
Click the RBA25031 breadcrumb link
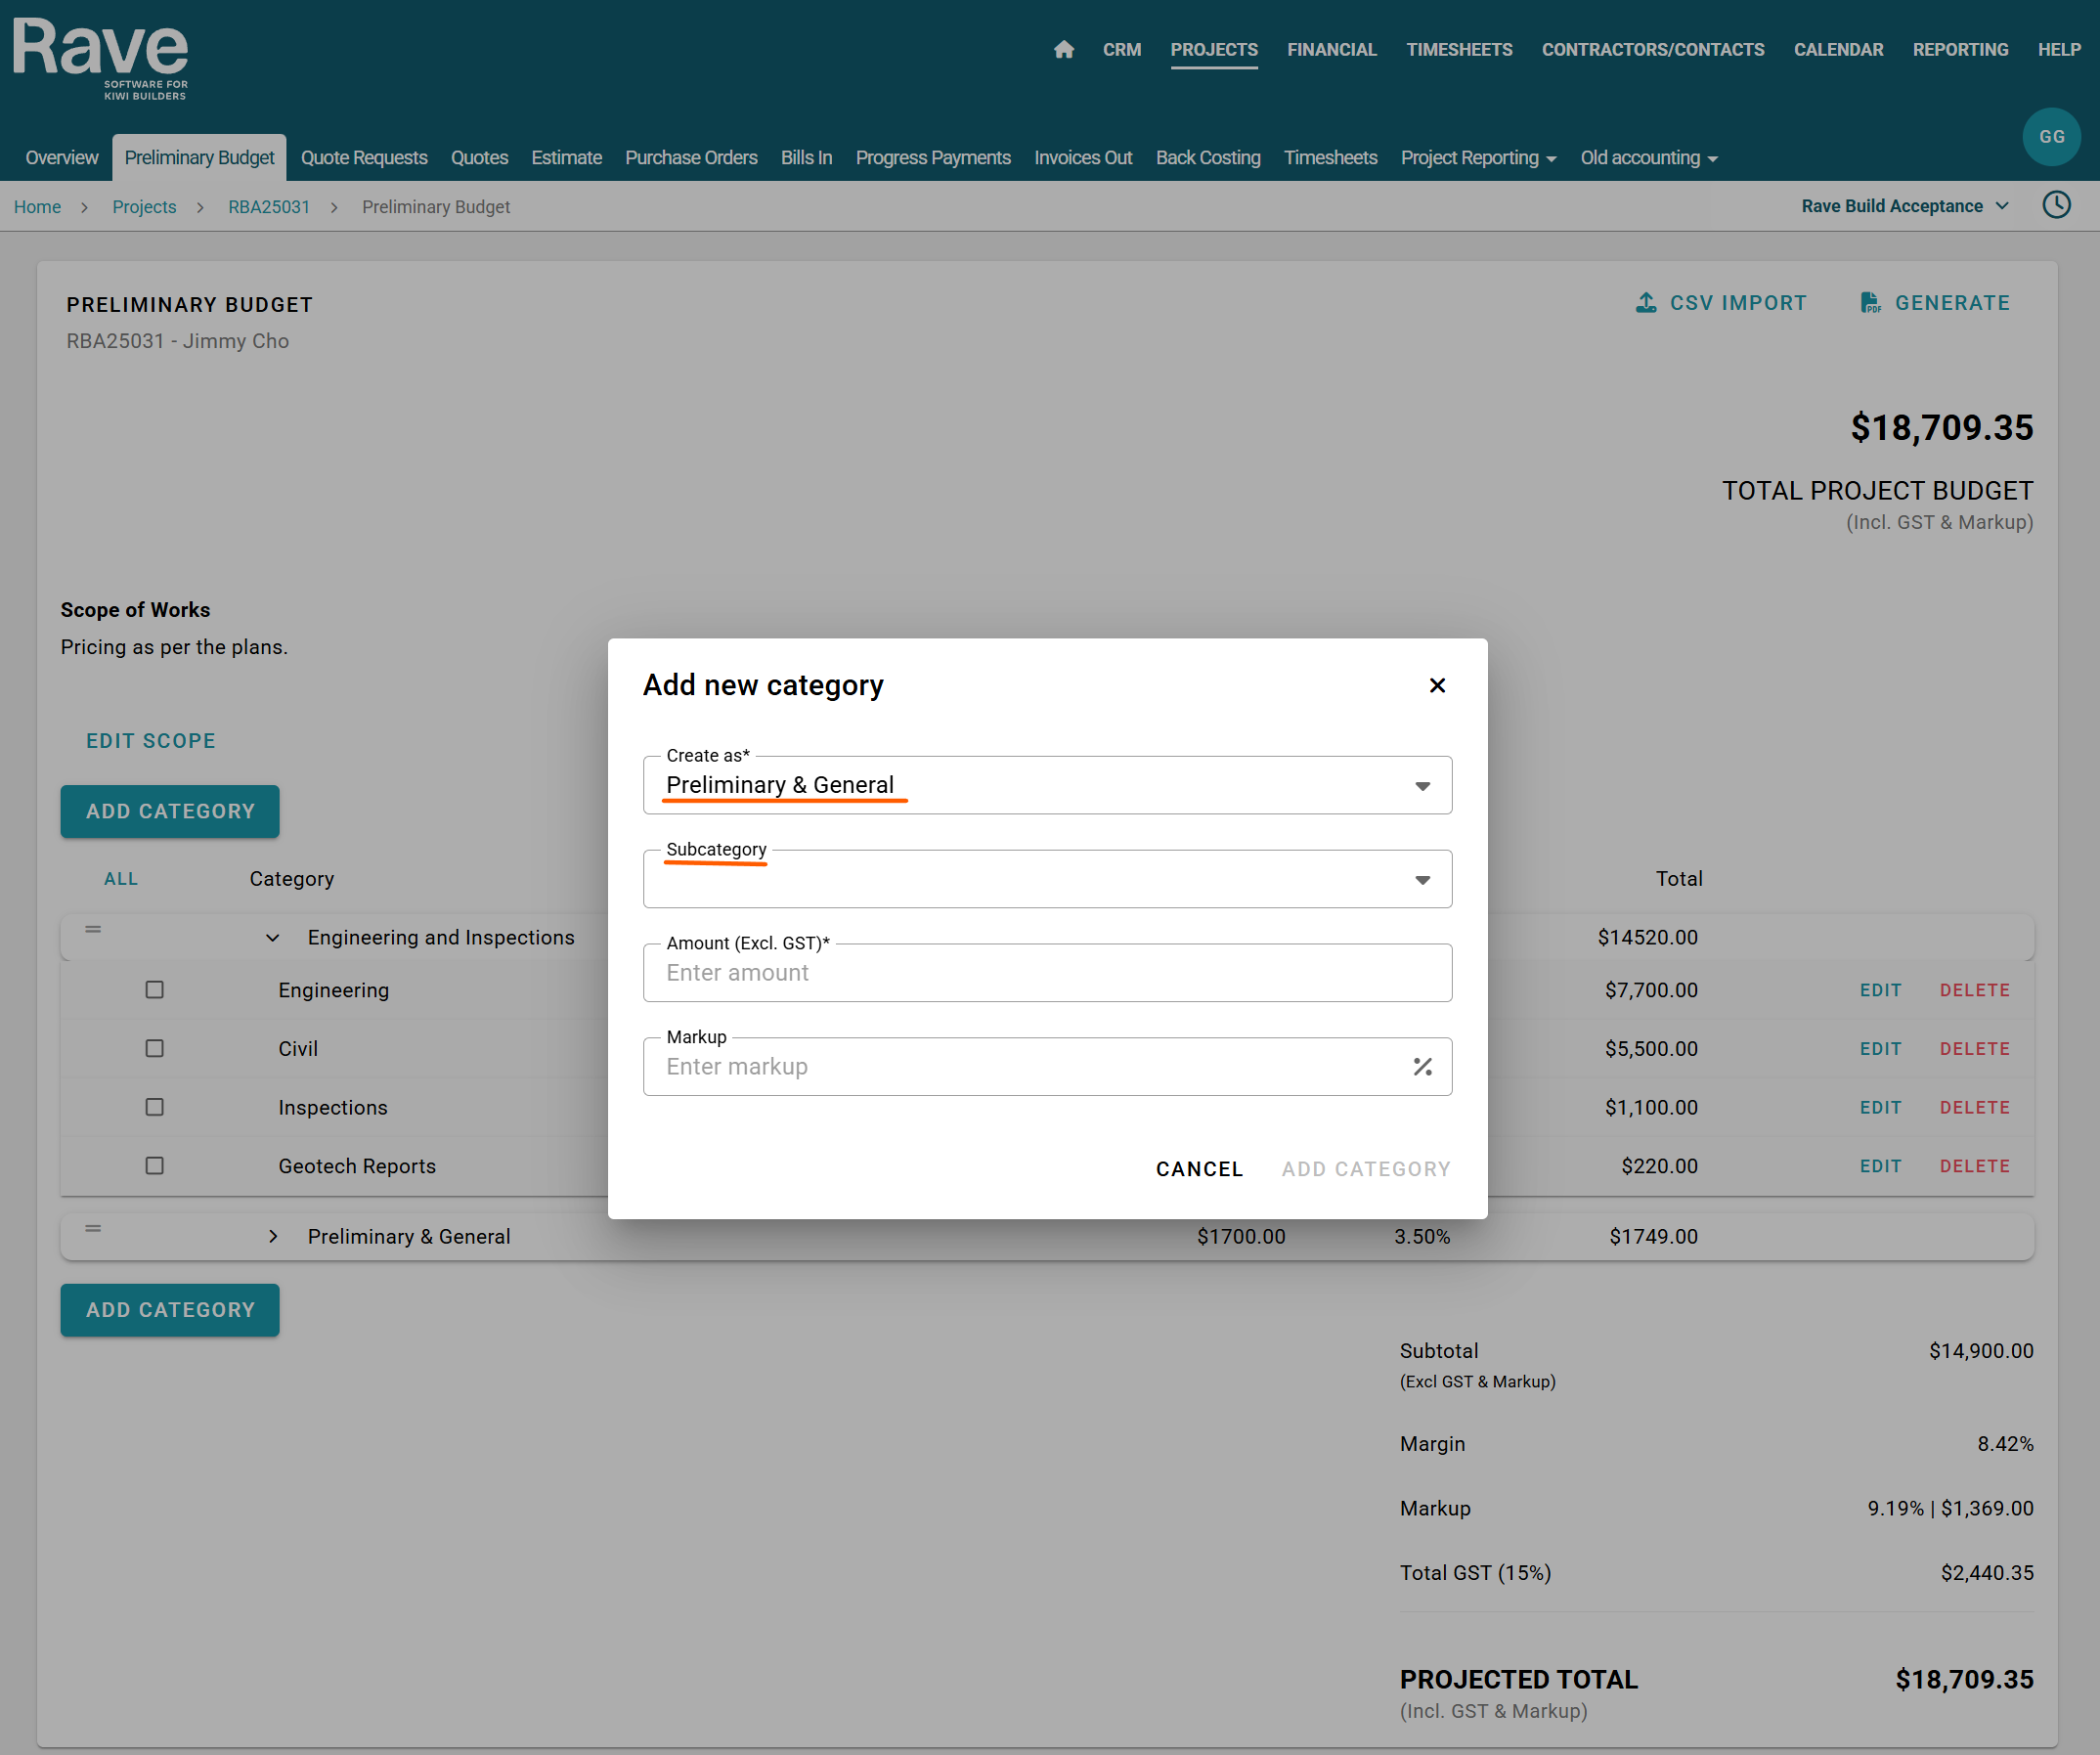click(269, 207)
